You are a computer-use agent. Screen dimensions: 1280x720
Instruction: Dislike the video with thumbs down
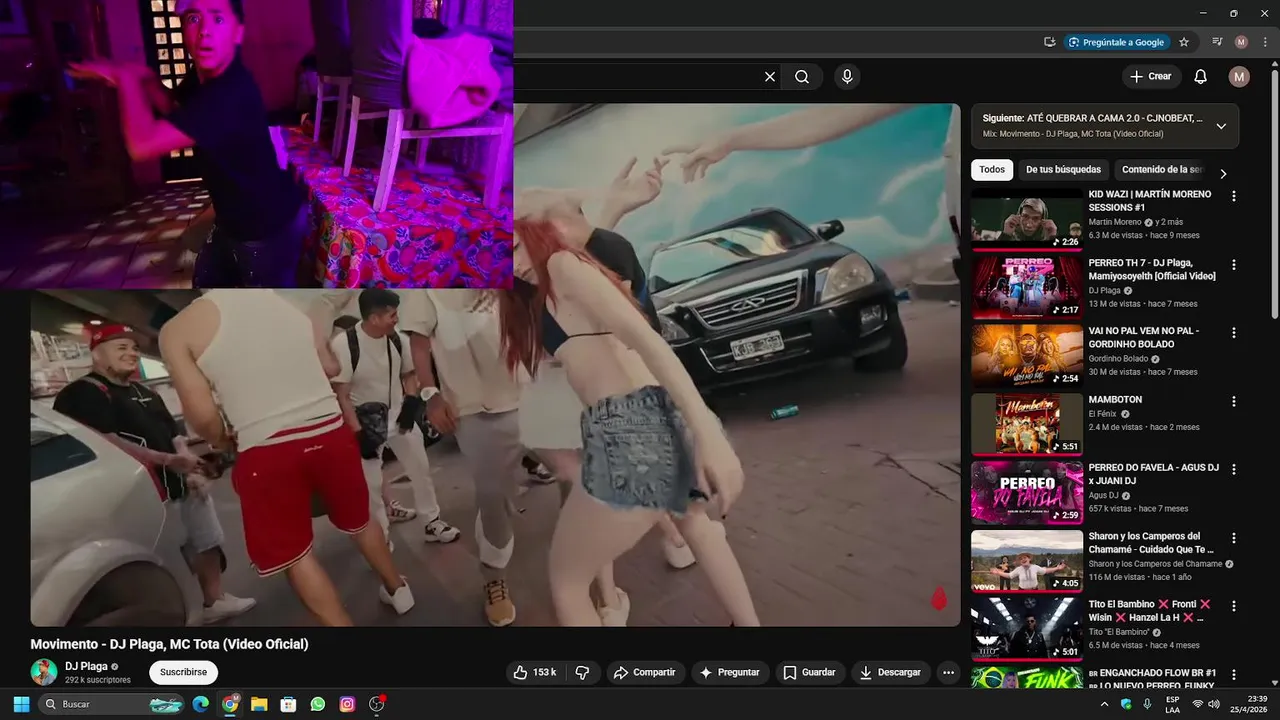582,673
